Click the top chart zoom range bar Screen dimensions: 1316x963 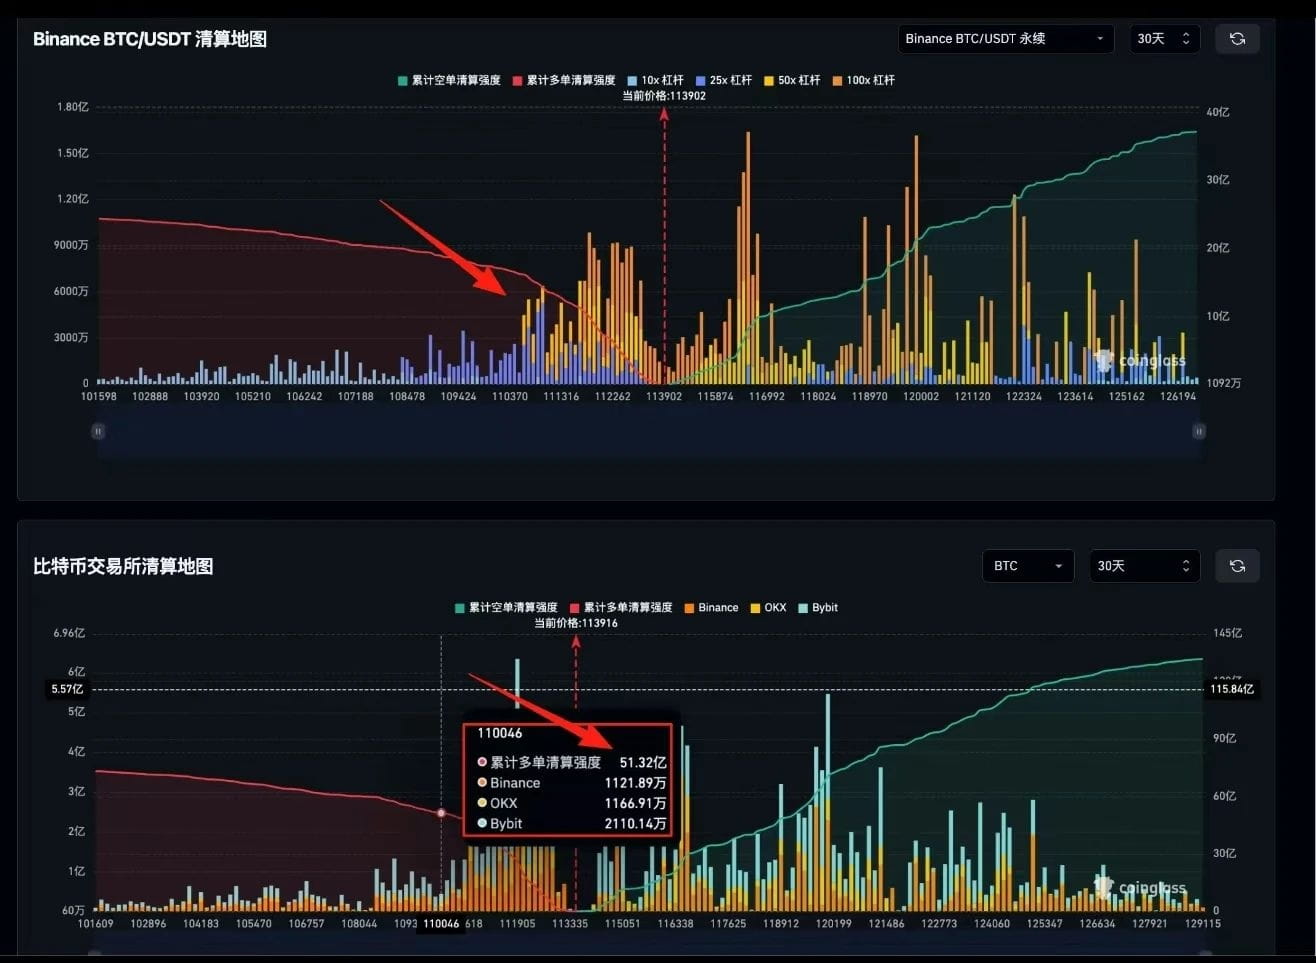pos(648,432)
